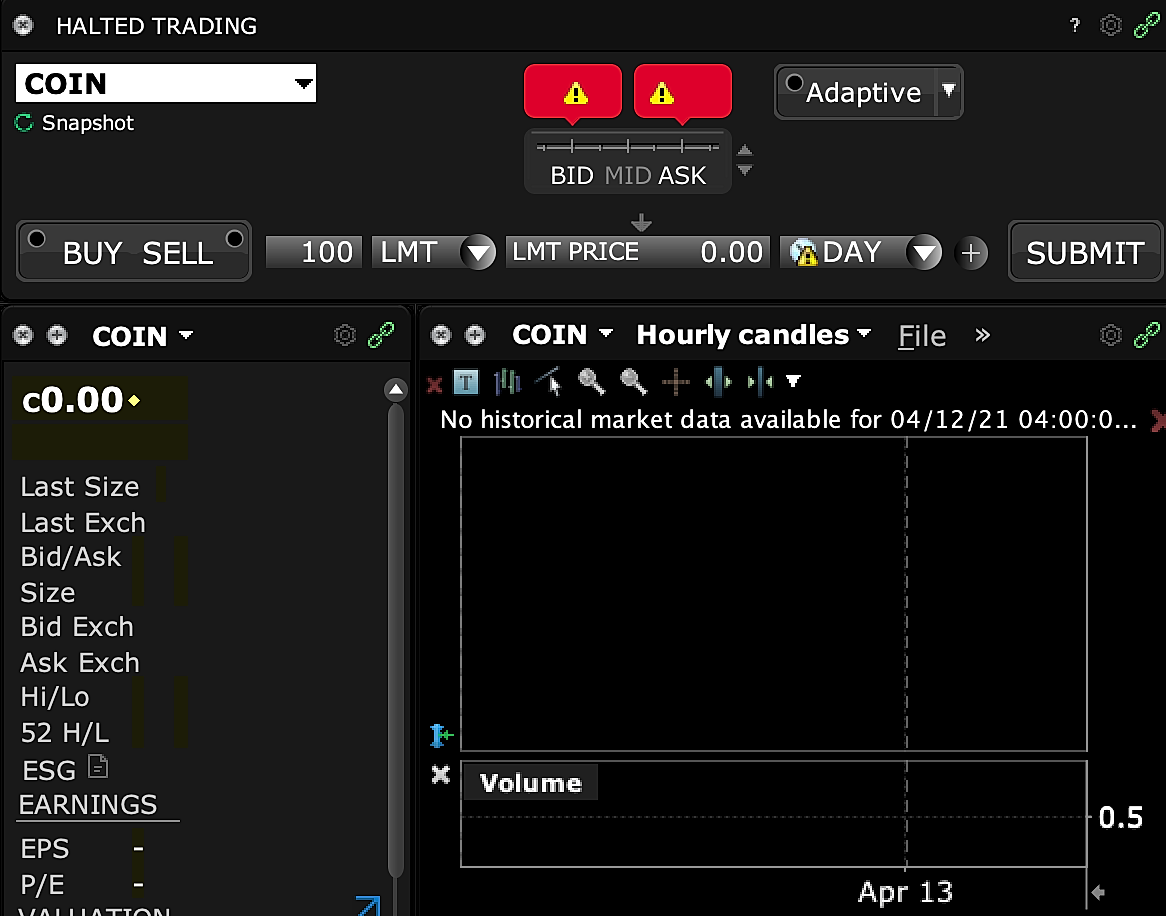Click the EARNINGS section header

coord(88,804)
